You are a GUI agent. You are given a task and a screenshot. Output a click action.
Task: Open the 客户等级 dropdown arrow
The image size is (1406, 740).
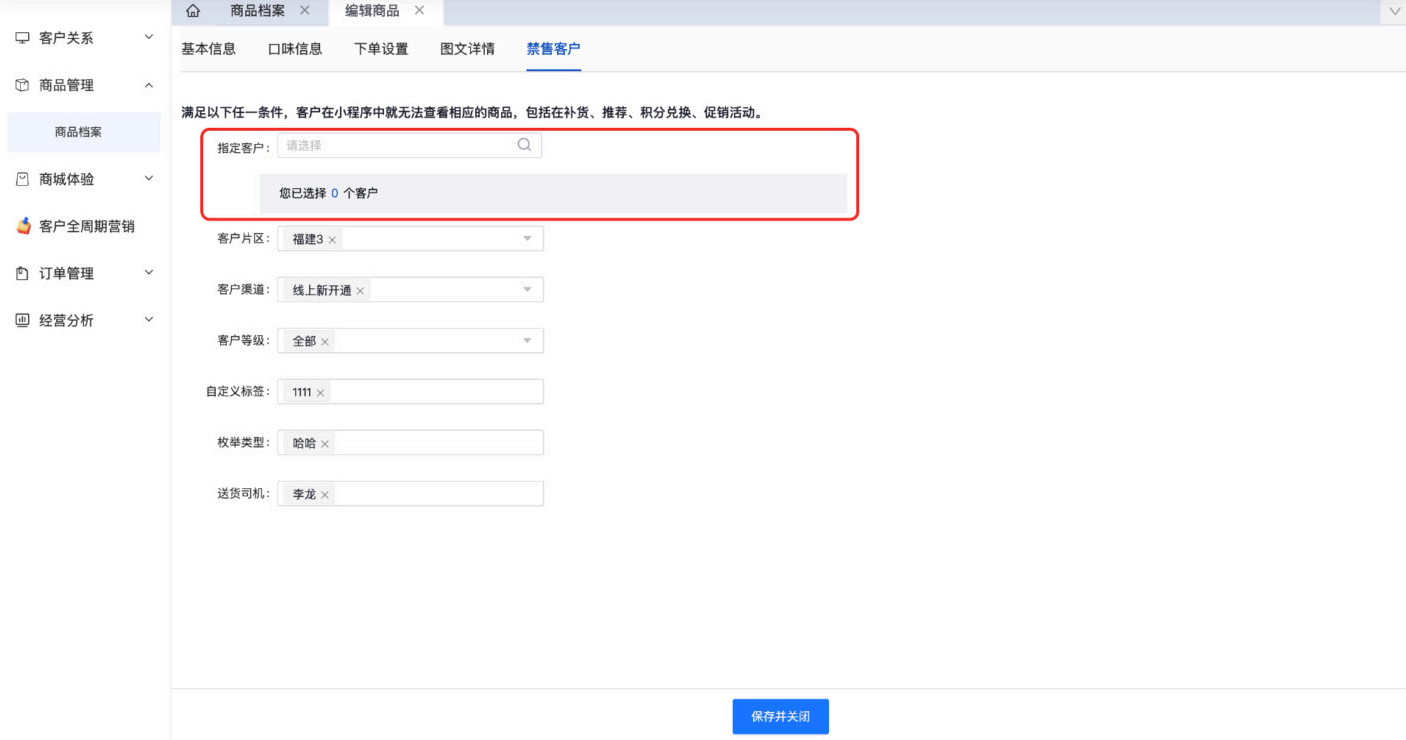click(527, 341)
